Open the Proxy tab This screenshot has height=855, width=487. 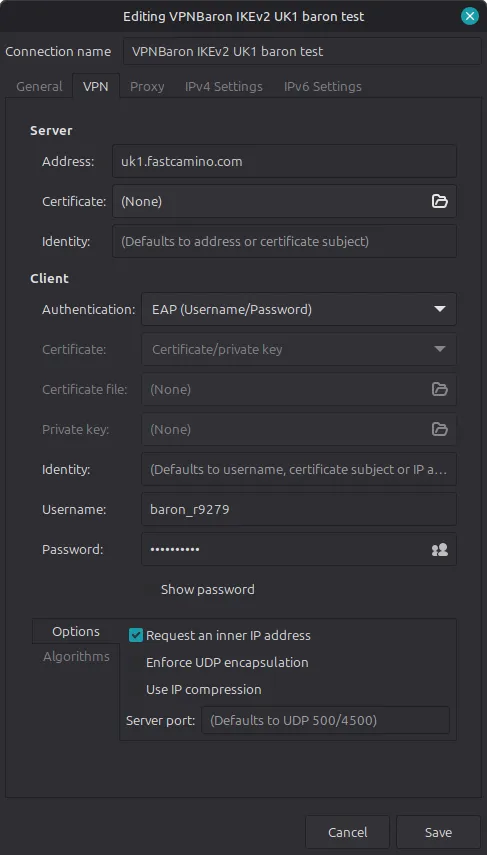click(x=147, y=87)
